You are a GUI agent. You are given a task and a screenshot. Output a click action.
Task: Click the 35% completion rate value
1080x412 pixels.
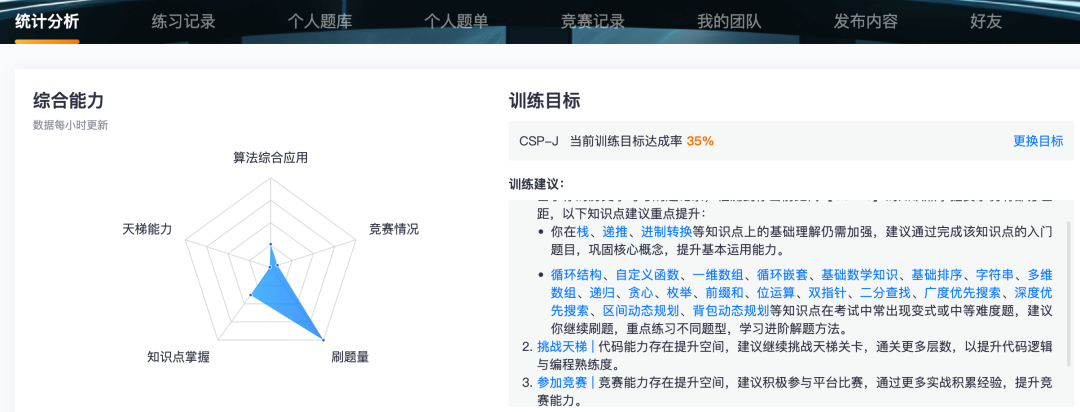(x=700, y=141)
